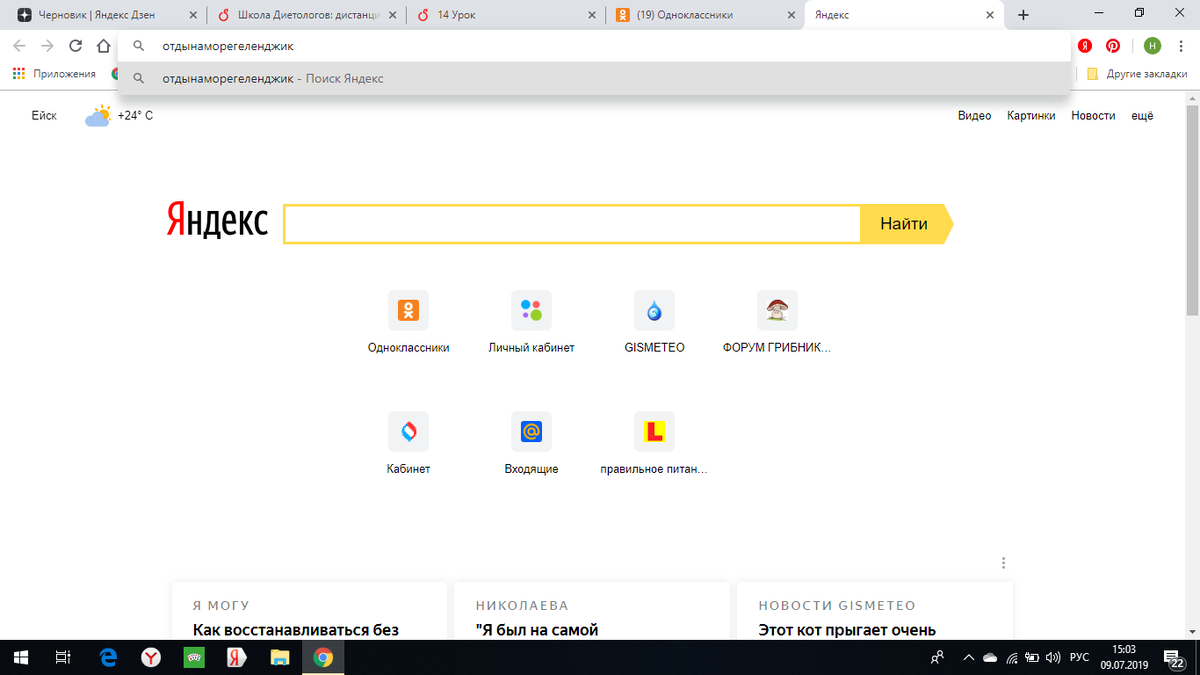Click the Яндекс logo
Screen dimensions: 1200x675
pyautogui.click(x=217, y=221)
